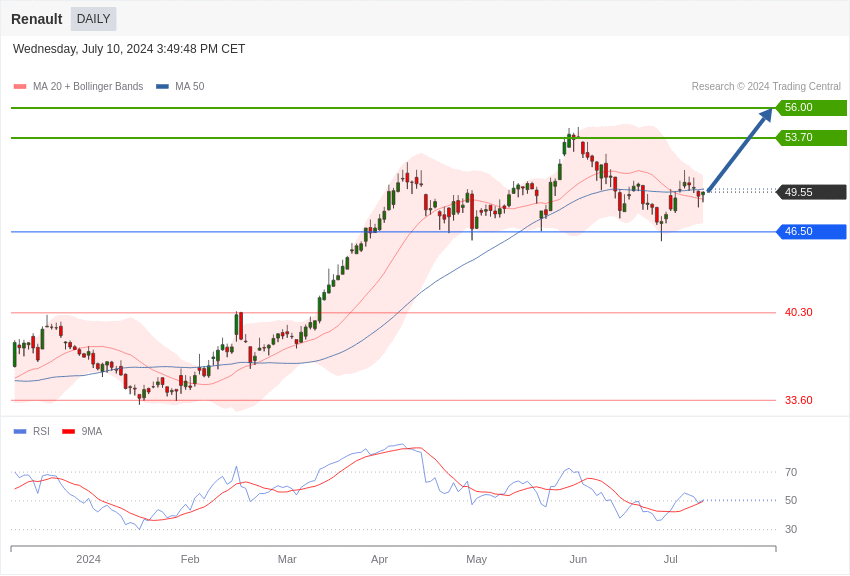Image resolution: width=850 pixels, height=576 pixels.
Task: Open the Research Trading Central copyright link
Action: point(765,87)
